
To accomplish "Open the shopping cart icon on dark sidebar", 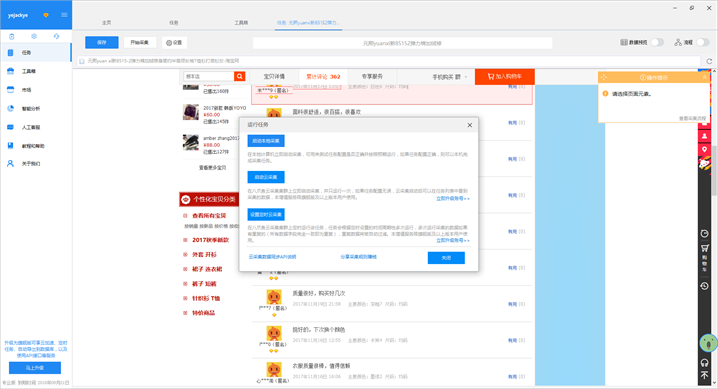I will click(704, 249).
